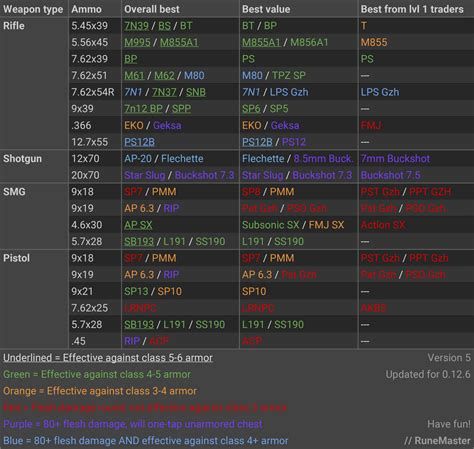Screen dimensions: 474x449
Task: Click the purple 'PS12' round
Action: pyautogui.click(x=294, y=142)
